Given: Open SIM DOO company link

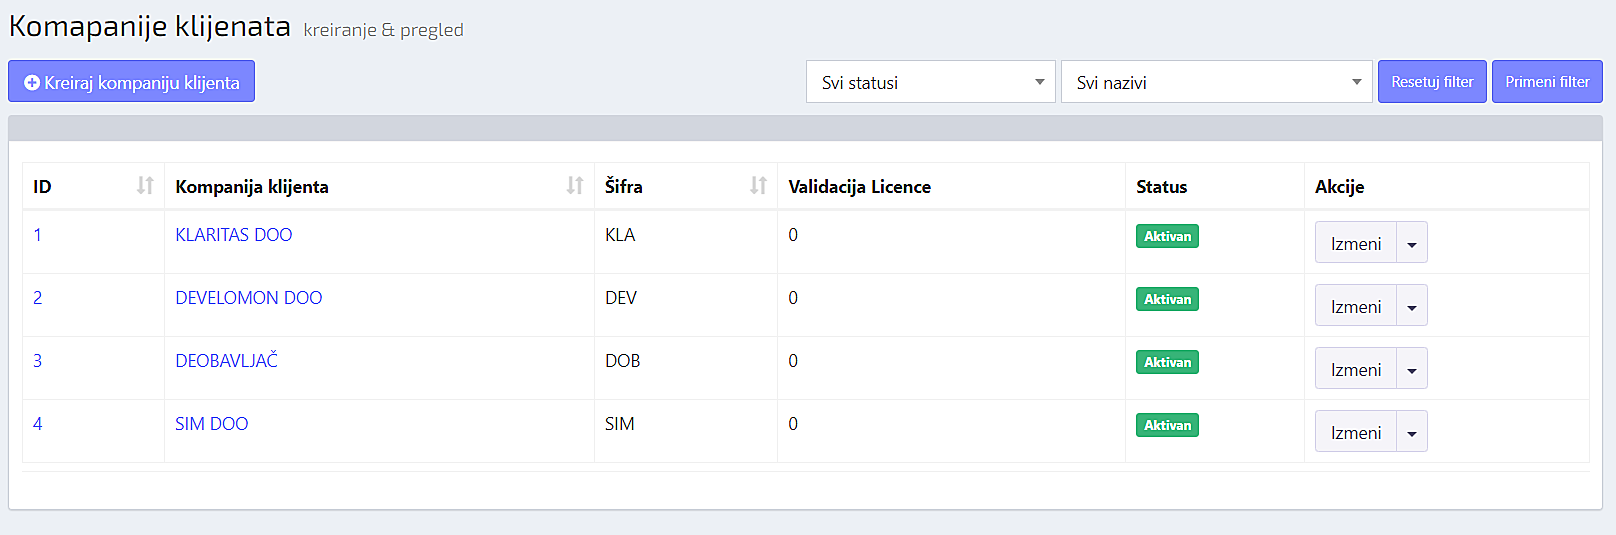Looking at the screenshot, I should point(211,424).
